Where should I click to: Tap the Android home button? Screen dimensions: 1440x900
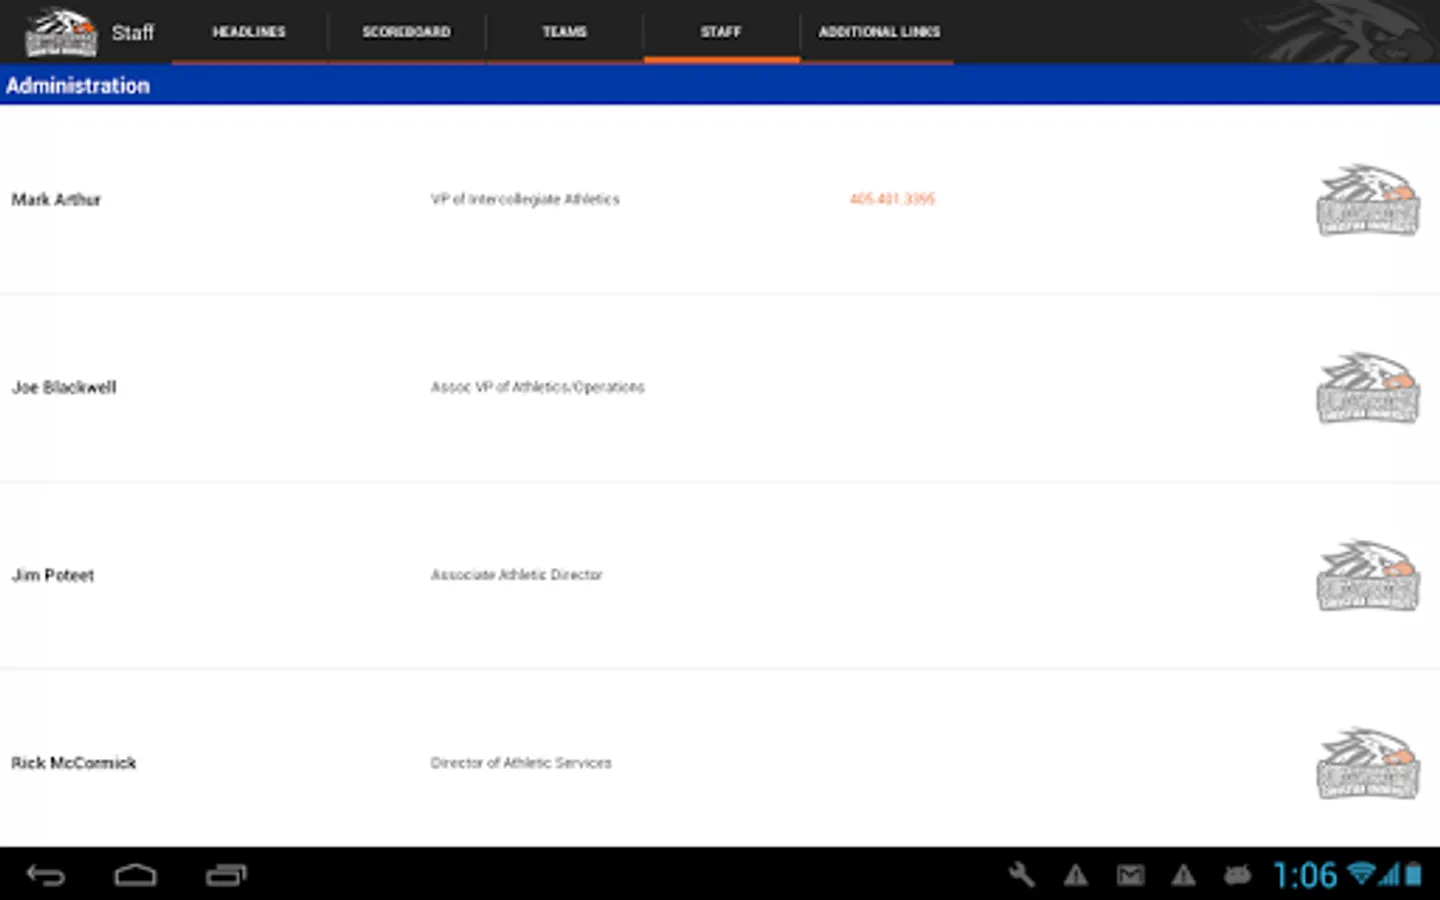[x=135, y=876]
